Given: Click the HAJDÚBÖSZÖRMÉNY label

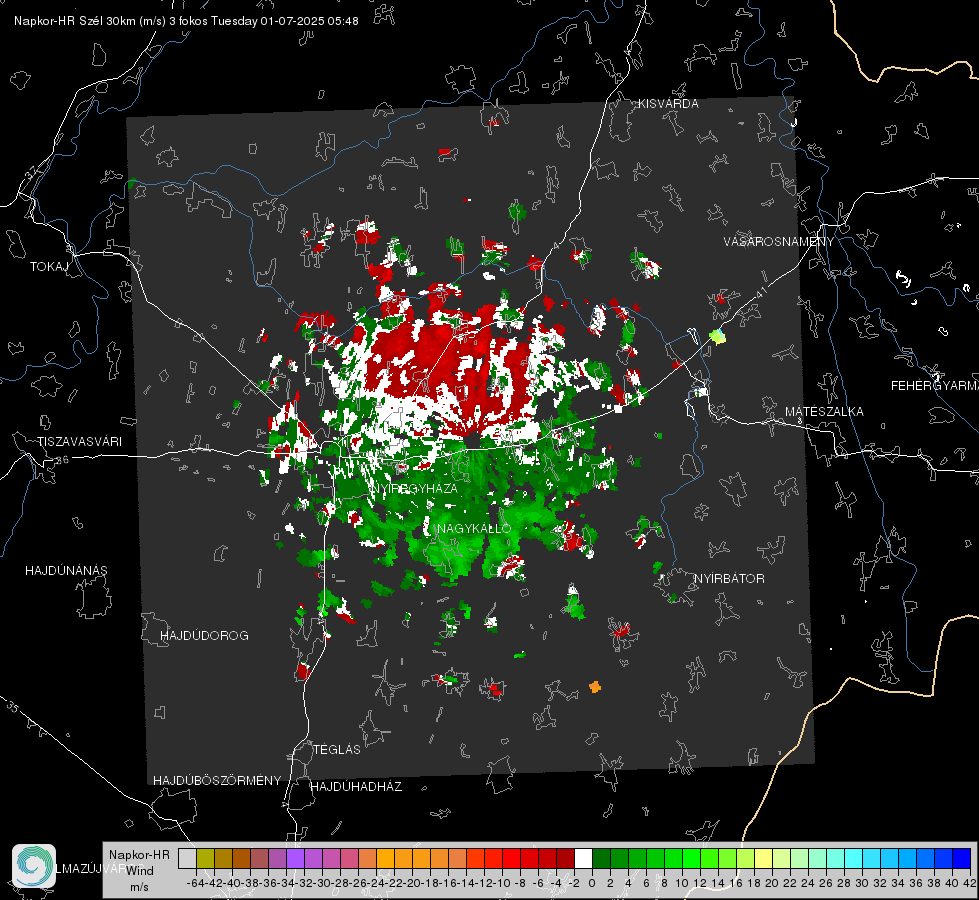Looking at the screenshot, I should point(217,781).
